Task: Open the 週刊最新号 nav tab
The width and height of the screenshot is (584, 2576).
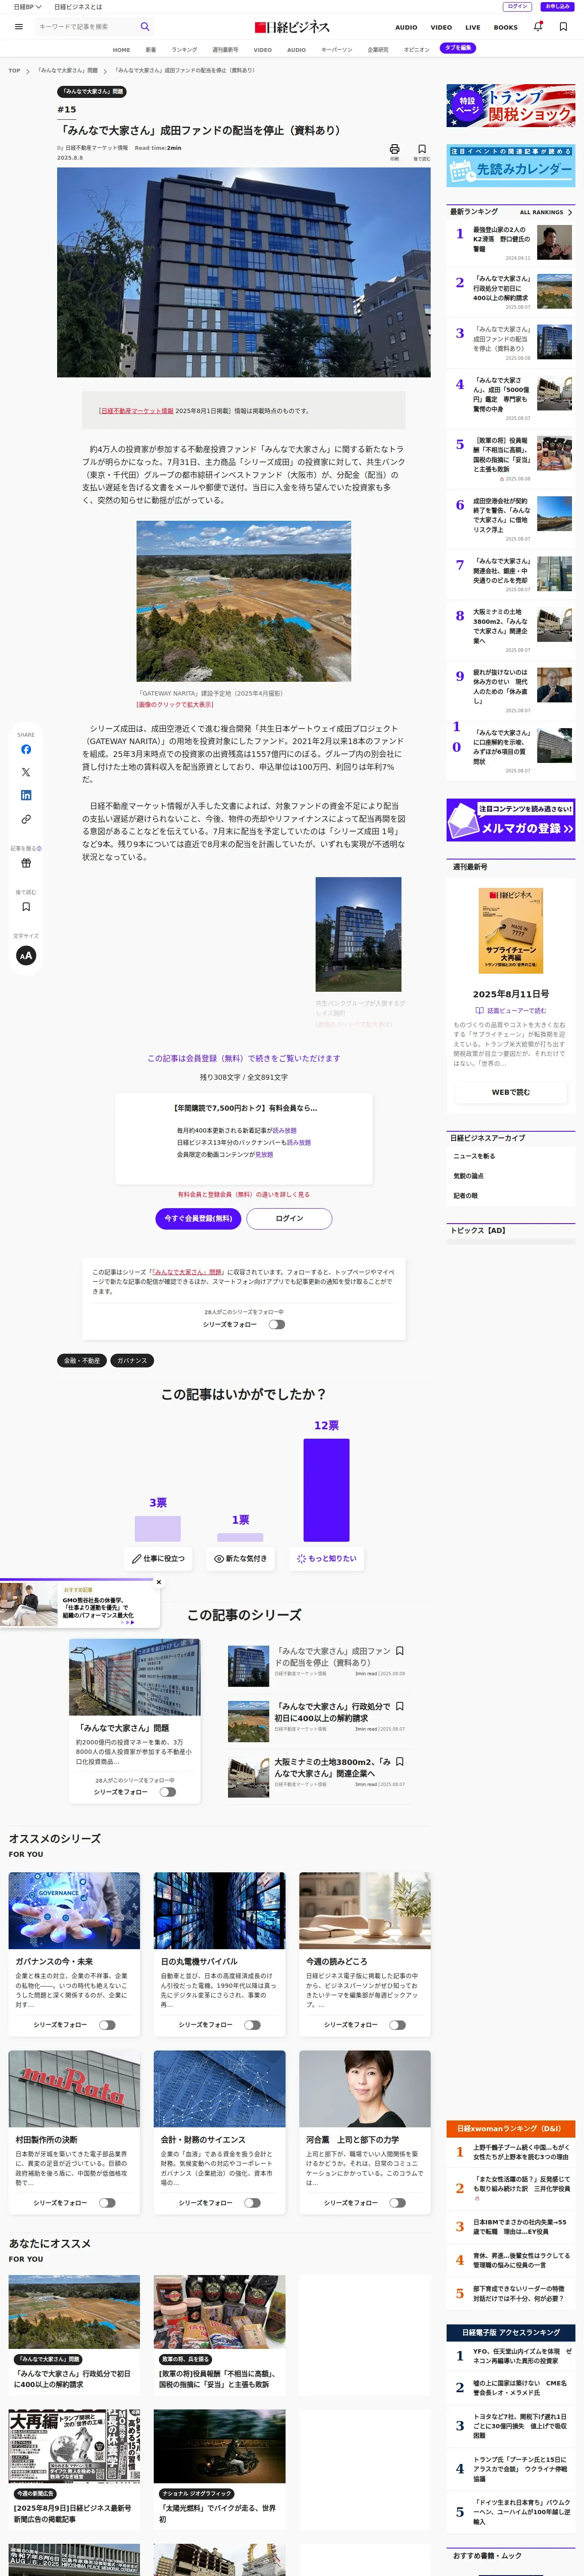Action: click(x=225, y=49)
